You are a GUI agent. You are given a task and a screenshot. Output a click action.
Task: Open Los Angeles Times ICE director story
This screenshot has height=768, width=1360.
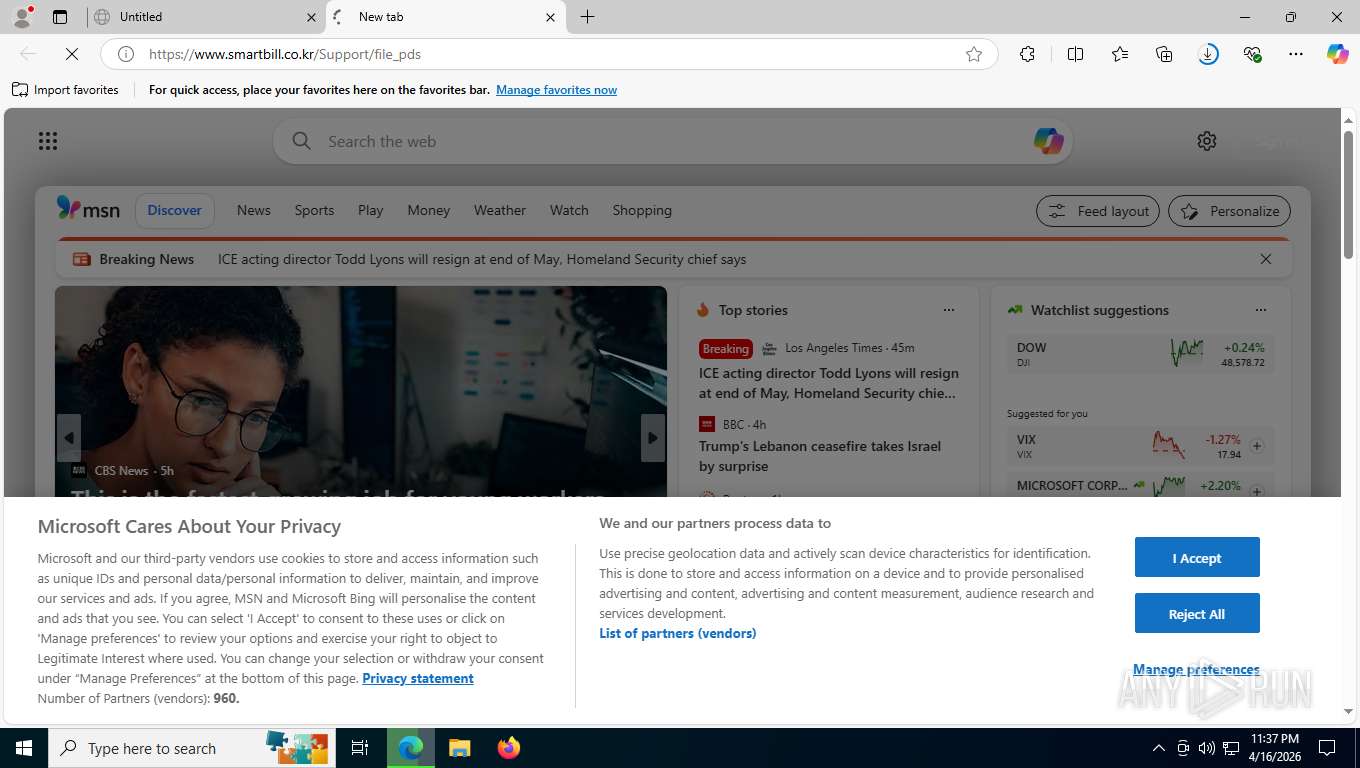[x=829, y=383]
